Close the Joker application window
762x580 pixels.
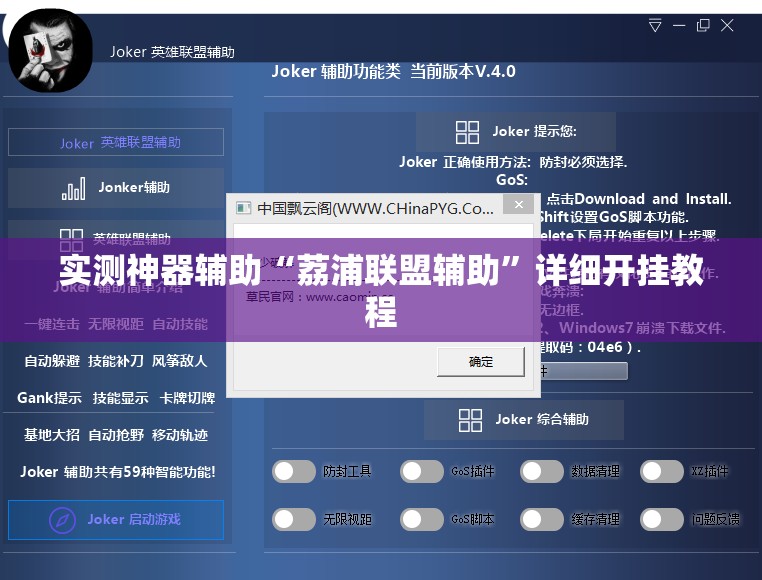727,25
